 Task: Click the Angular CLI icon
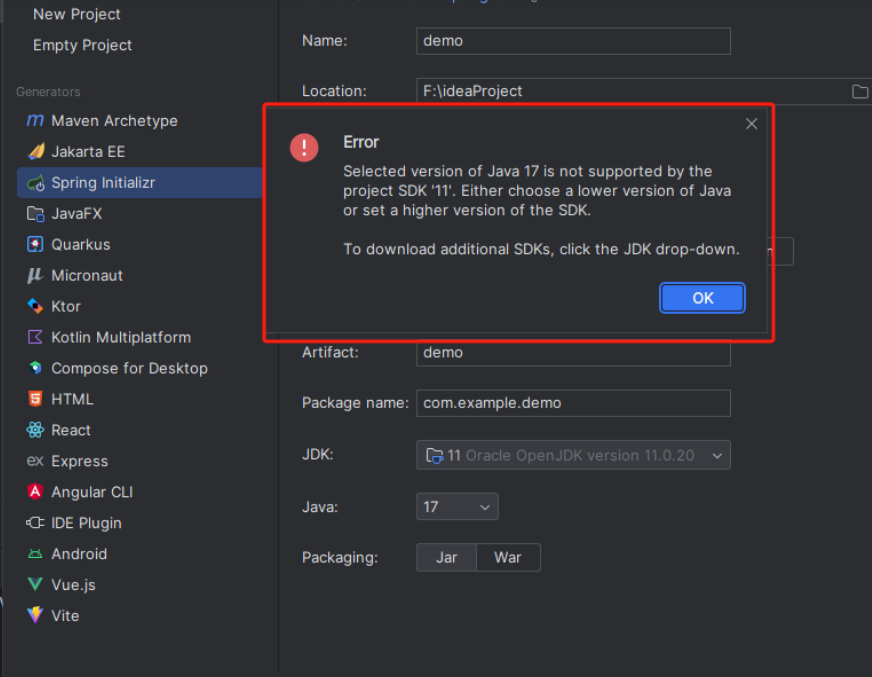(35, 492)
